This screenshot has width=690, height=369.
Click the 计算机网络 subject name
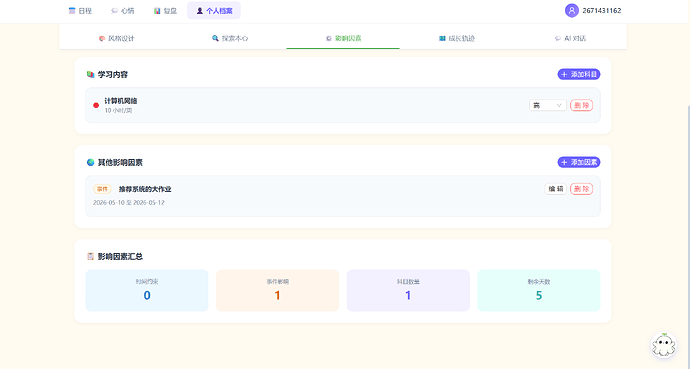click(x=121, y=101)
